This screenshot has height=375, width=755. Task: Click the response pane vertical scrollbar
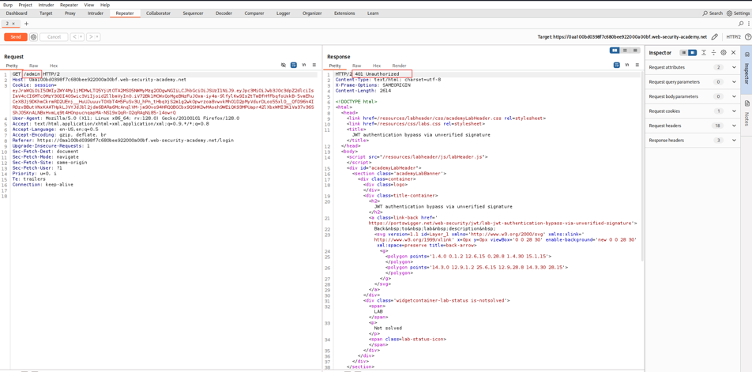point(642,166)
